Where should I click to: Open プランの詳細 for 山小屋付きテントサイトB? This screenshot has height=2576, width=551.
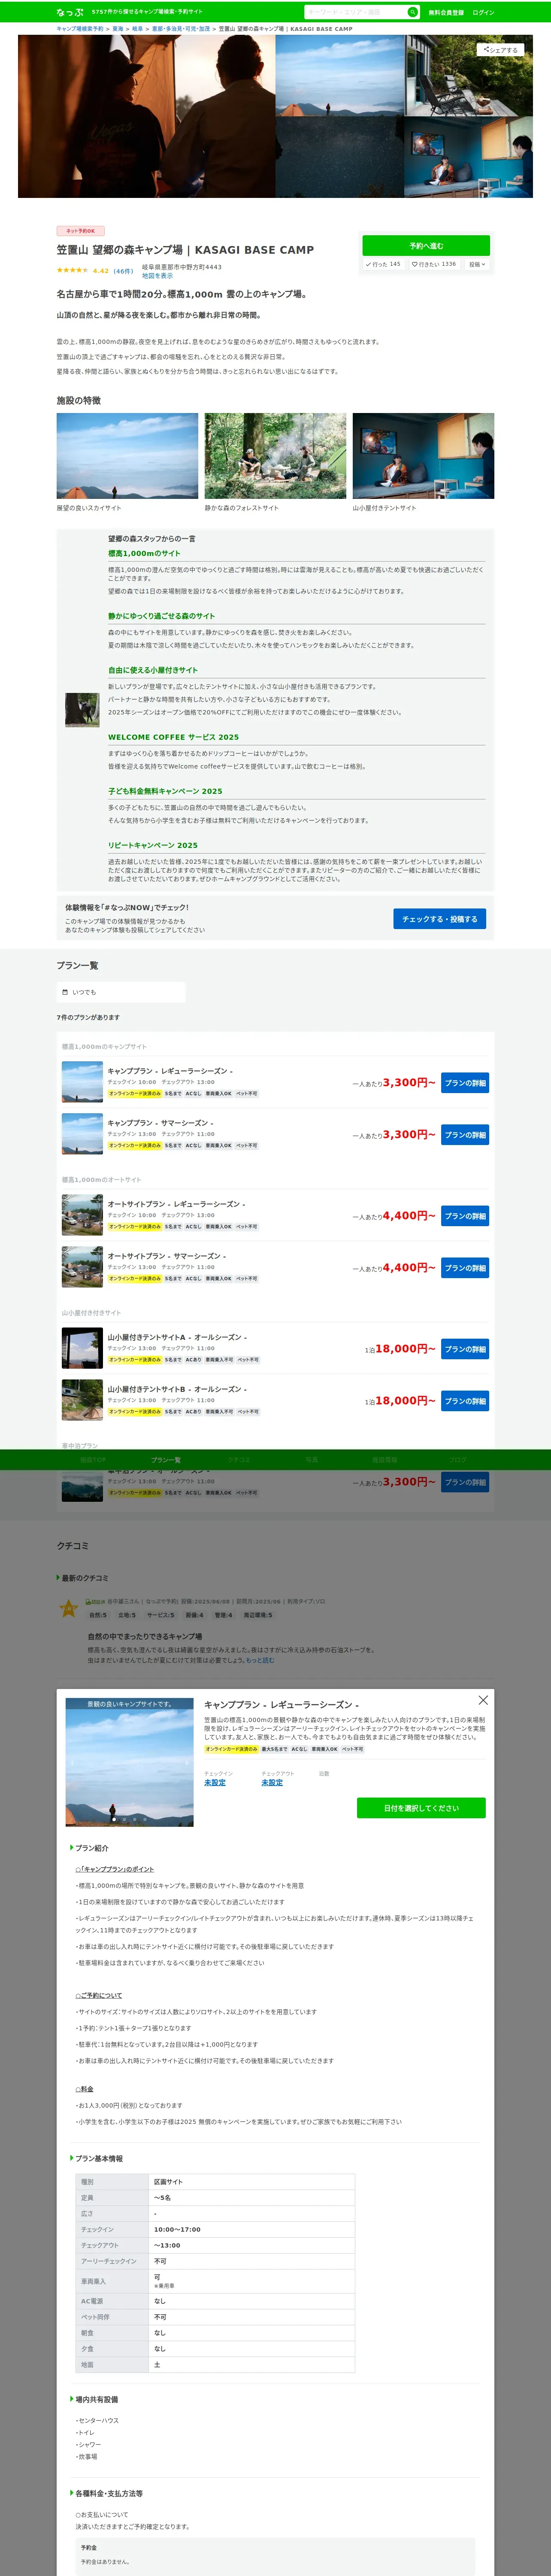pos(465,1401)
